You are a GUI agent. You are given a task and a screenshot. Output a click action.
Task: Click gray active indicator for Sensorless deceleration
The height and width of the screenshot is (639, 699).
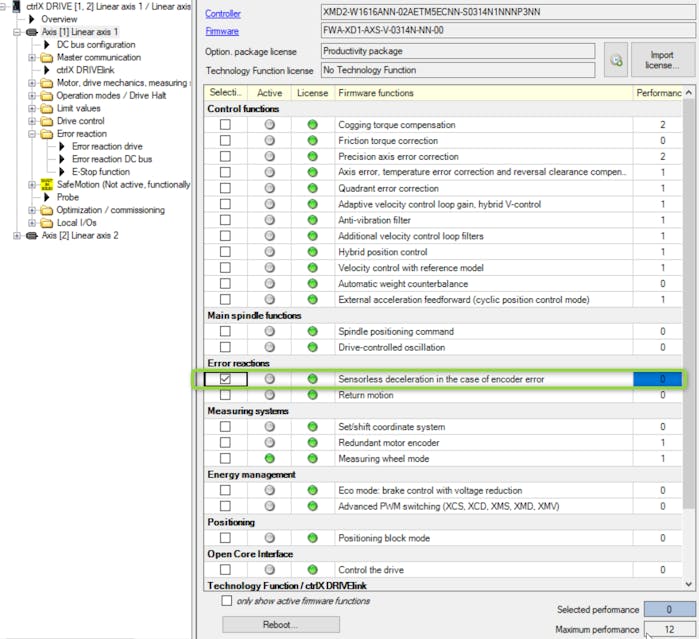(269, 379)
